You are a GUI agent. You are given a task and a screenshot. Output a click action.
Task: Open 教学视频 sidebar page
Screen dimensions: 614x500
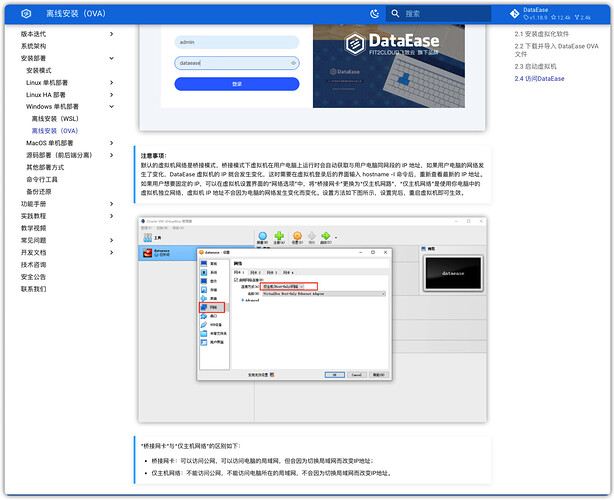pyautogui.click(x=33, y=228)
